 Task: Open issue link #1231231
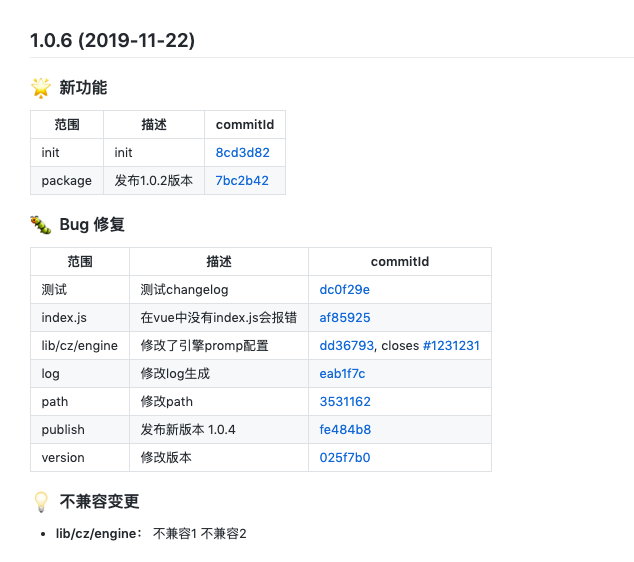451,346
